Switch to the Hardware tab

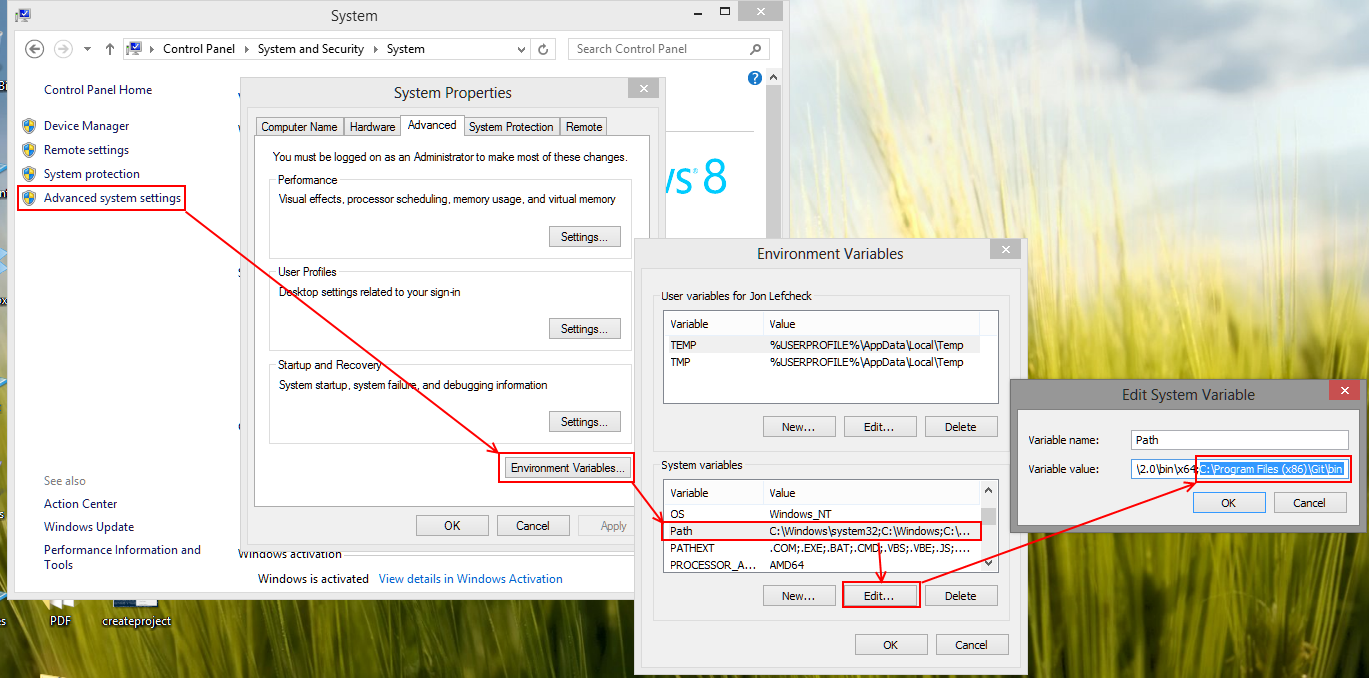click(372, 127)
